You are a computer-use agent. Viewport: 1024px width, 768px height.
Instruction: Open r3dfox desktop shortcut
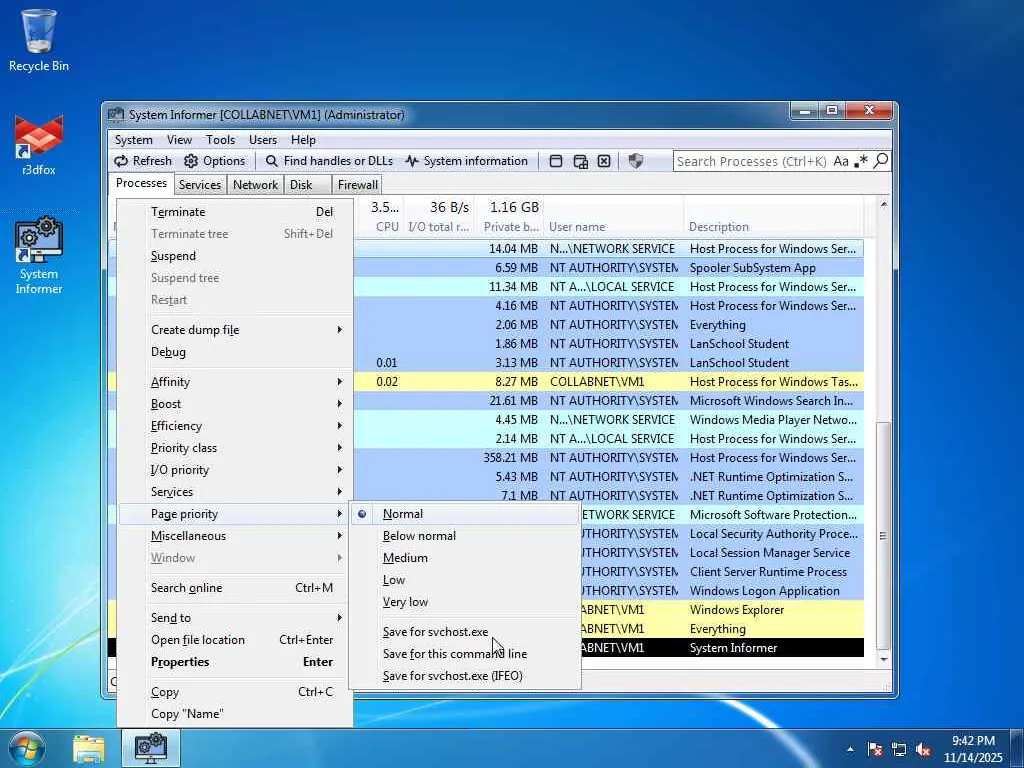coord(39,145)
